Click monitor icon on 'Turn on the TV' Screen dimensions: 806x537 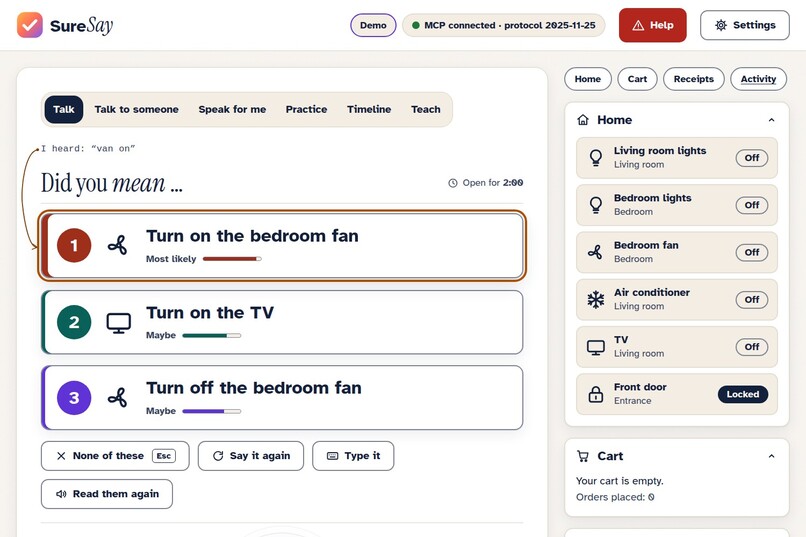118,323
